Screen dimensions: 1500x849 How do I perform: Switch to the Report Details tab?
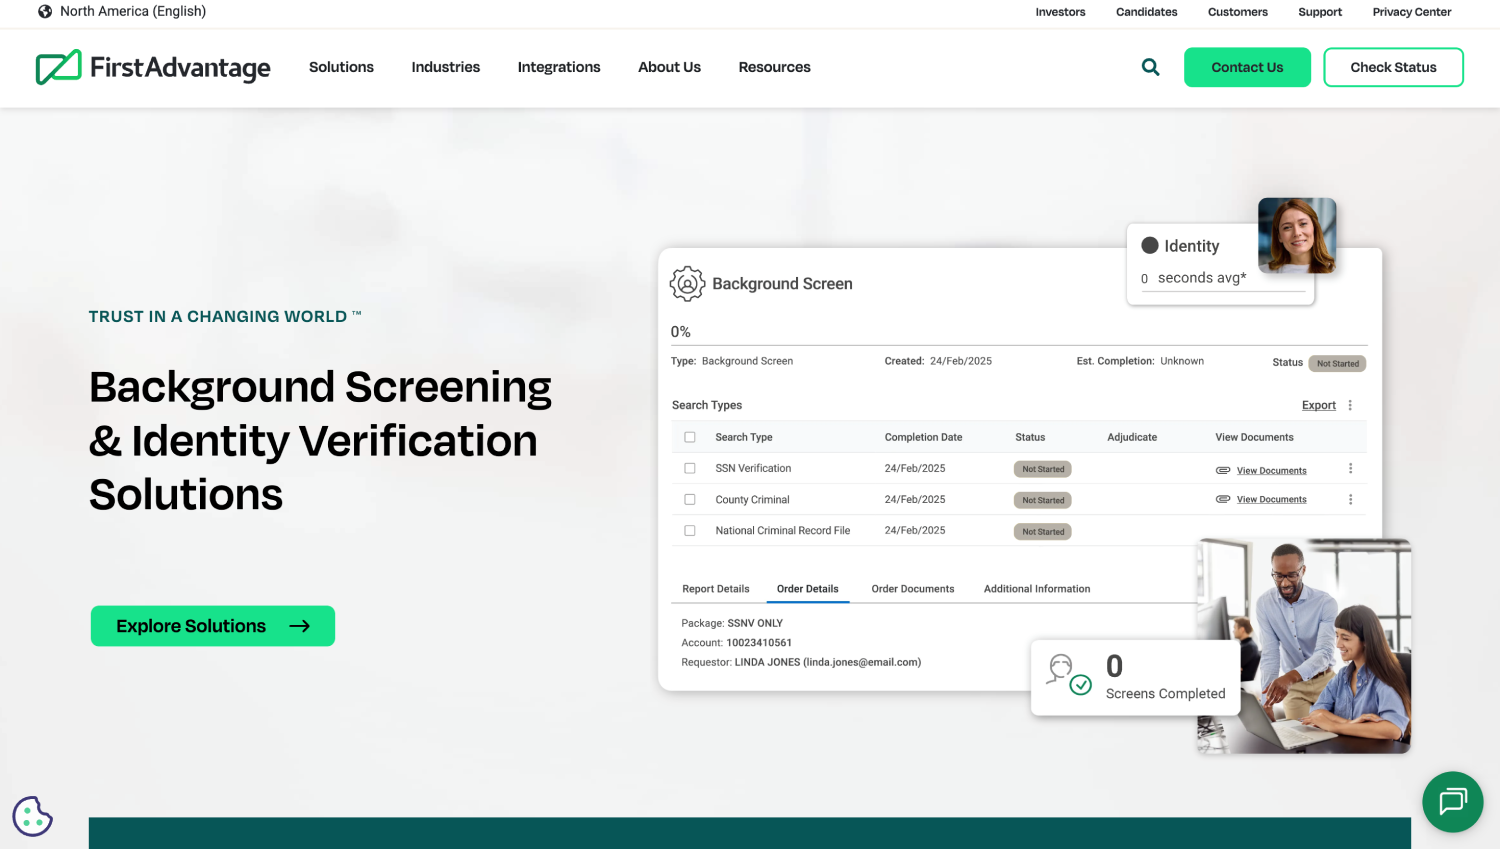point(716,589)
